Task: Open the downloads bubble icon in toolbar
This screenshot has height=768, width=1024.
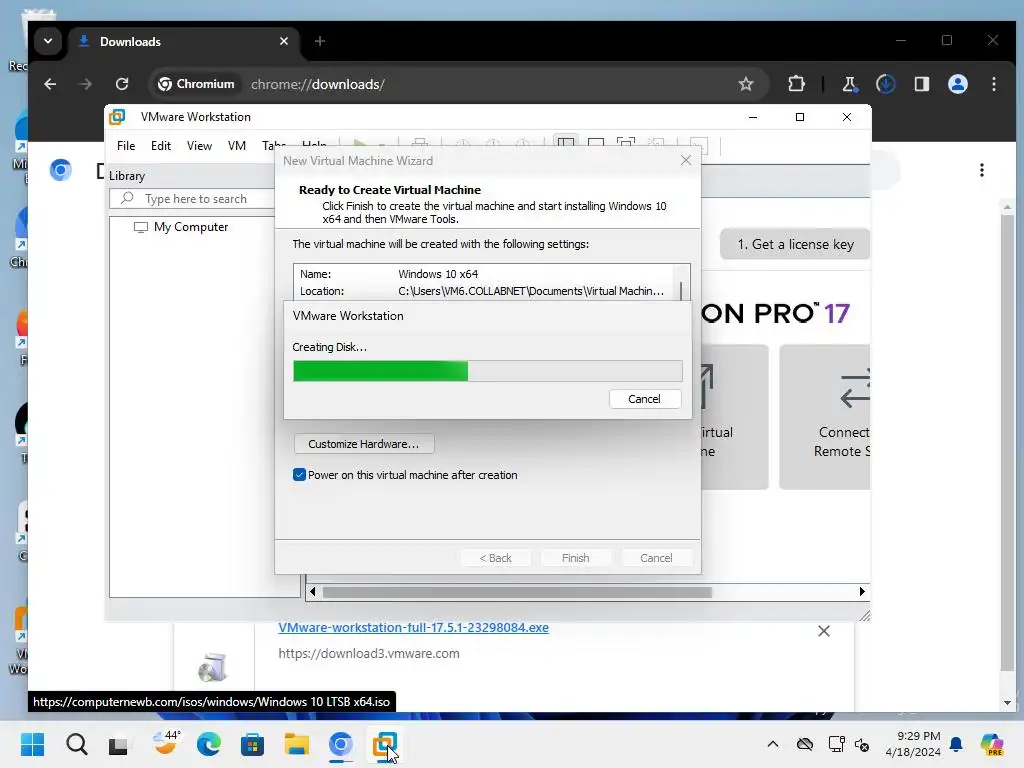Action: coord(886,84)
